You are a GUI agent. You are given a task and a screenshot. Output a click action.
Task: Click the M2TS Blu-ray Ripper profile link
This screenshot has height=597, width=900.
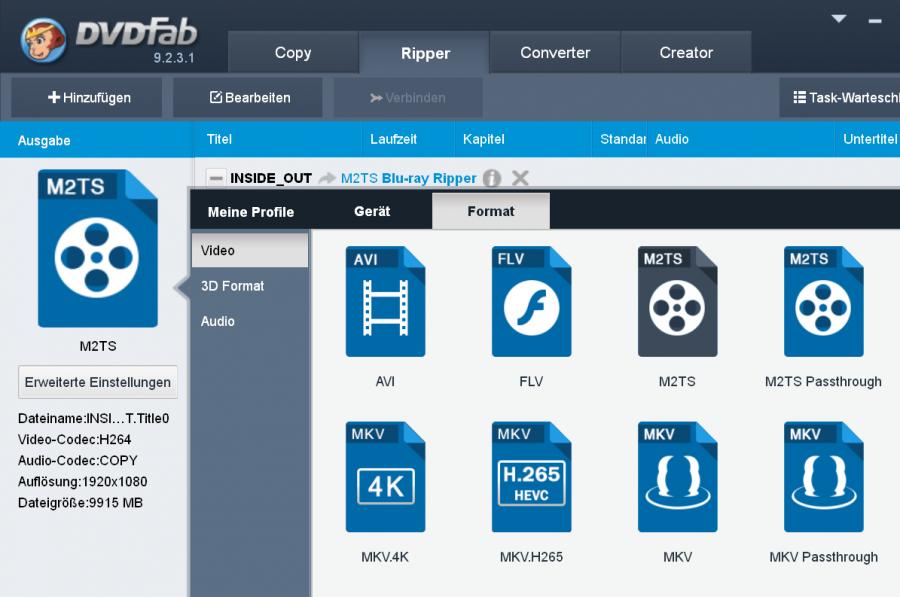[x=408, y=178]
